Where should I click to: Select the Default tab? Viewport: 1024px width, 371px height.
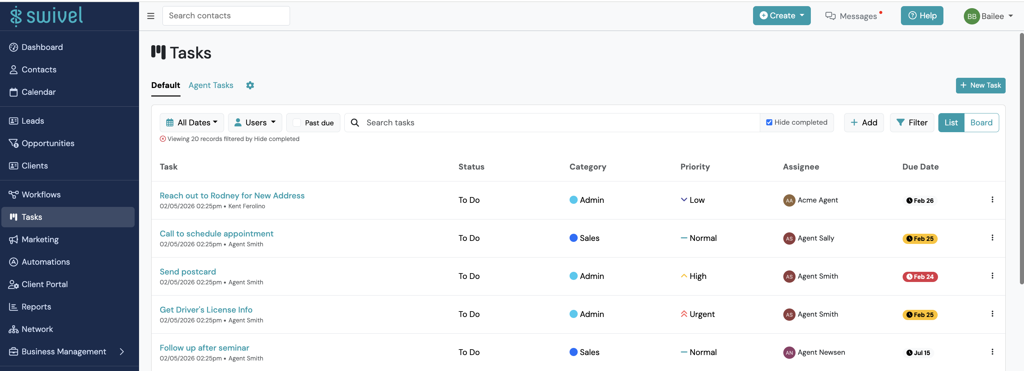pos(166,86)
